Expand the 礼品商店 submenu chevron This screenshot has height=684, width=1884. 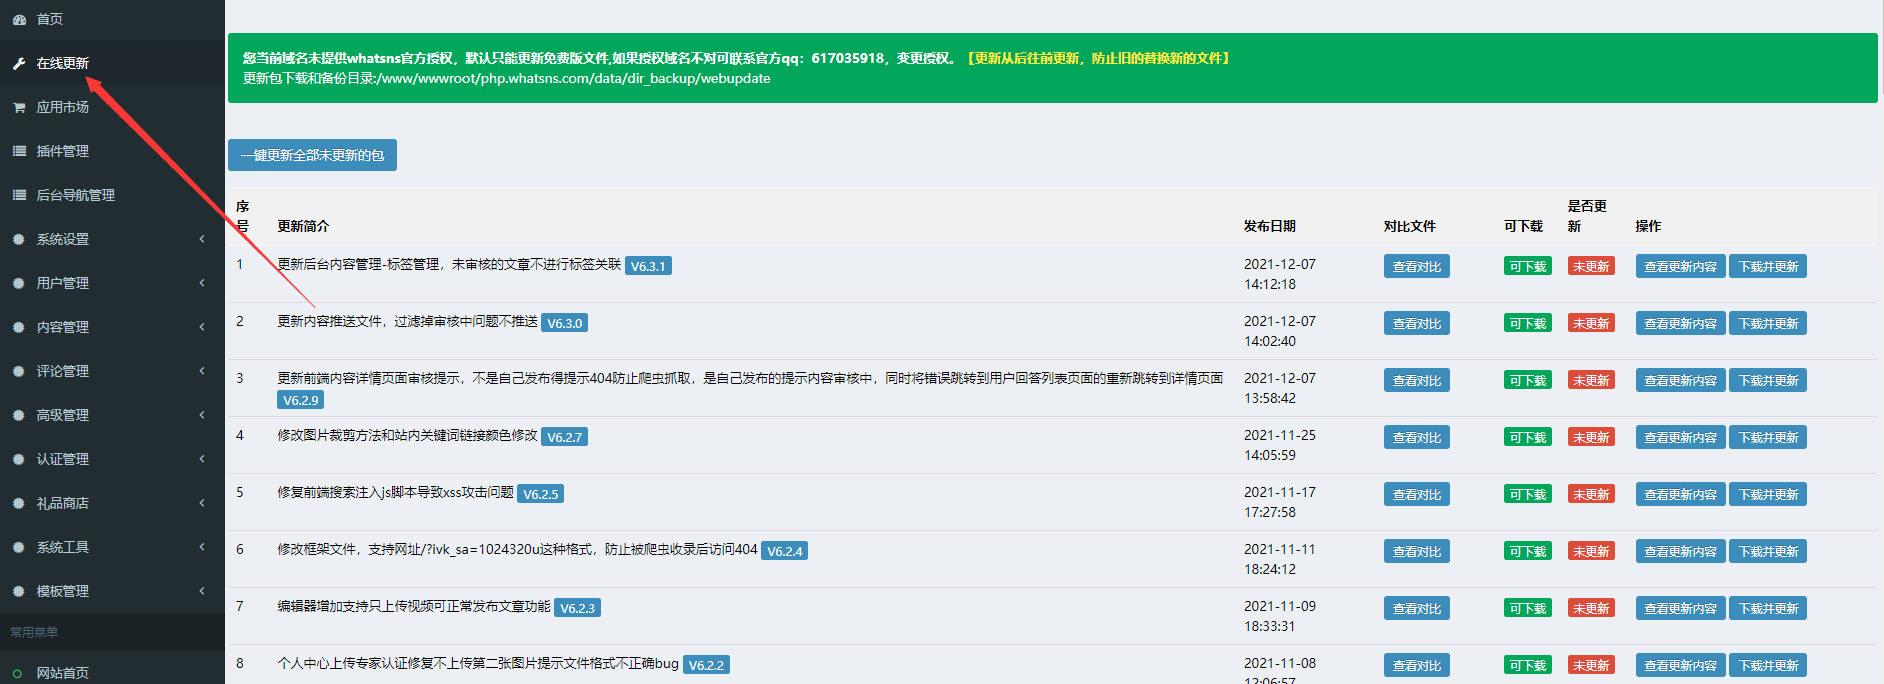pyautogui.click(x=202, y=503)
